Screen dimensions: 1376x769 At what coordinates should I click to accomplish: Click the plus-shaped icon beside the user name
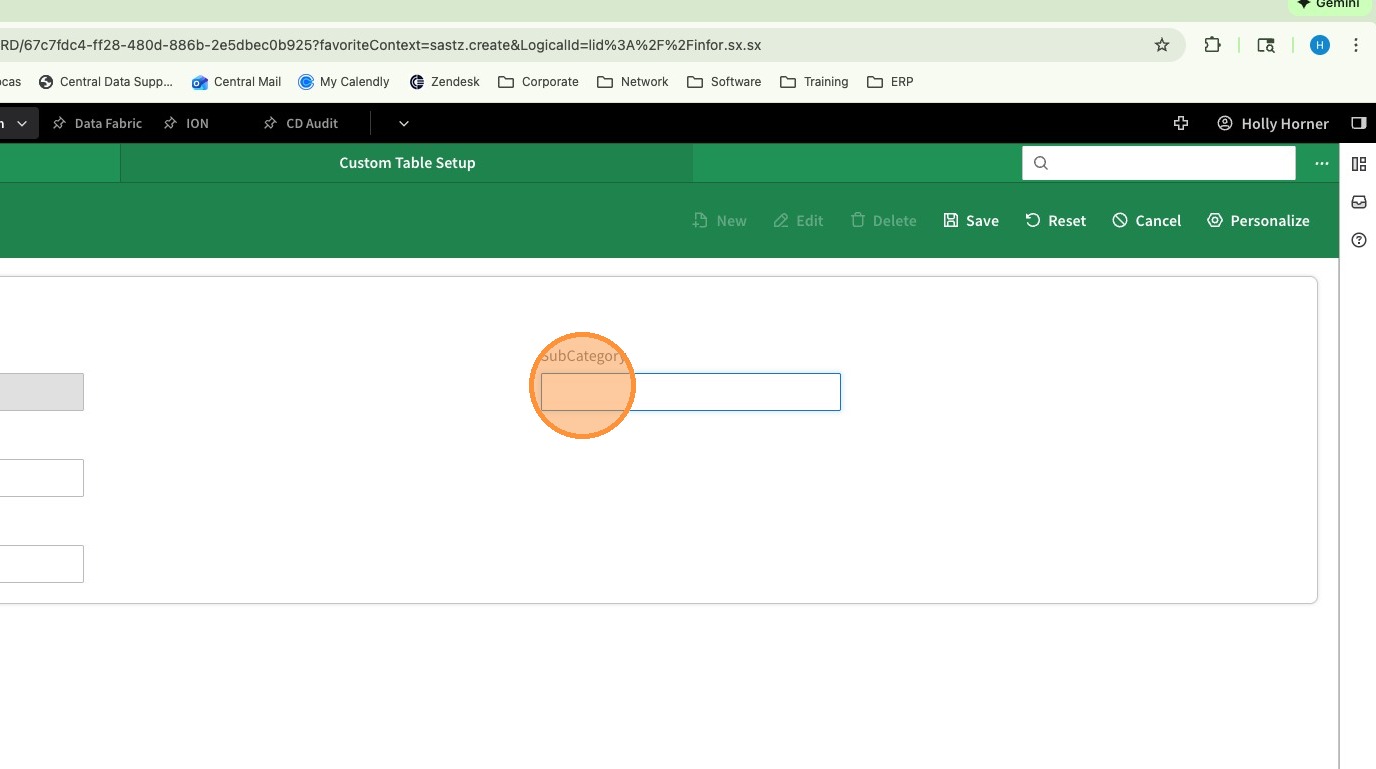pyautogui.click(x=1181, y=123)
